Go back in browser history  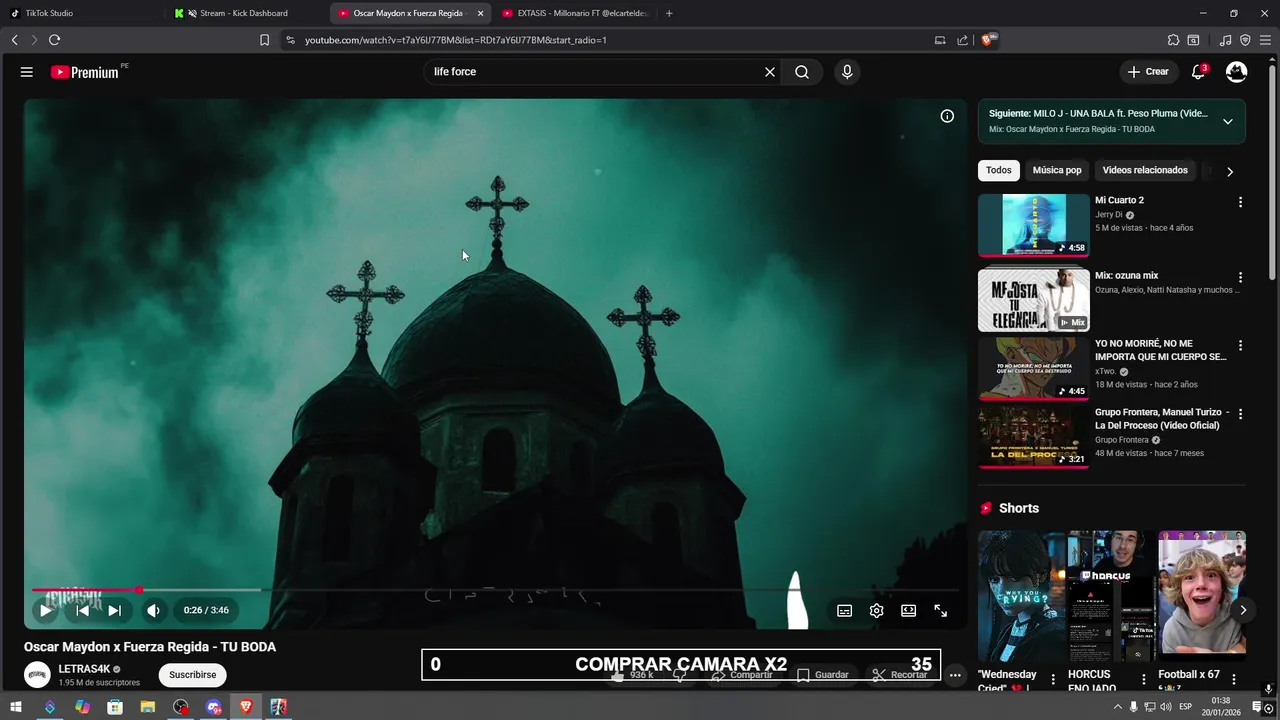point(14,40)
